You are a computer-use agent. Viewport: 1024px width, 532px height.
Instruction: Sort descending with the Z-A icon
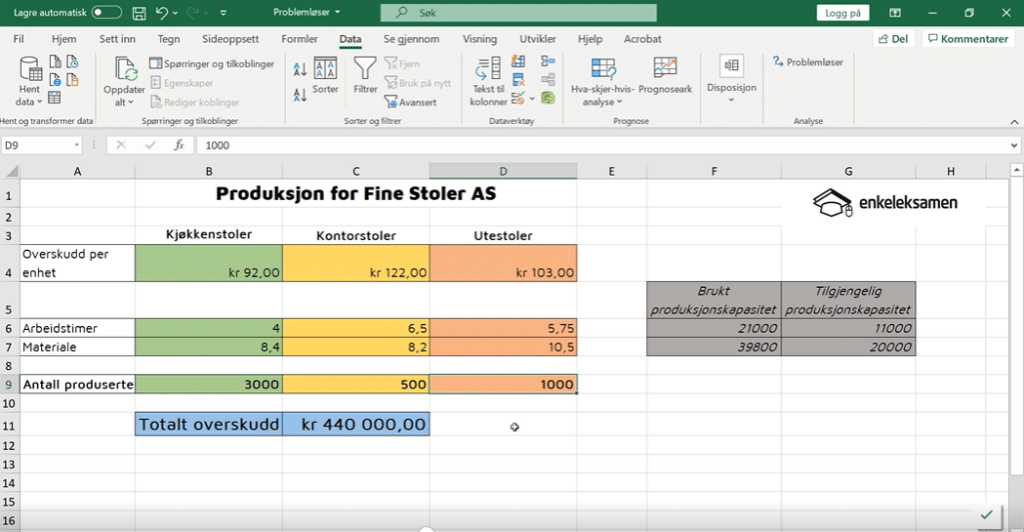point(300,95)
